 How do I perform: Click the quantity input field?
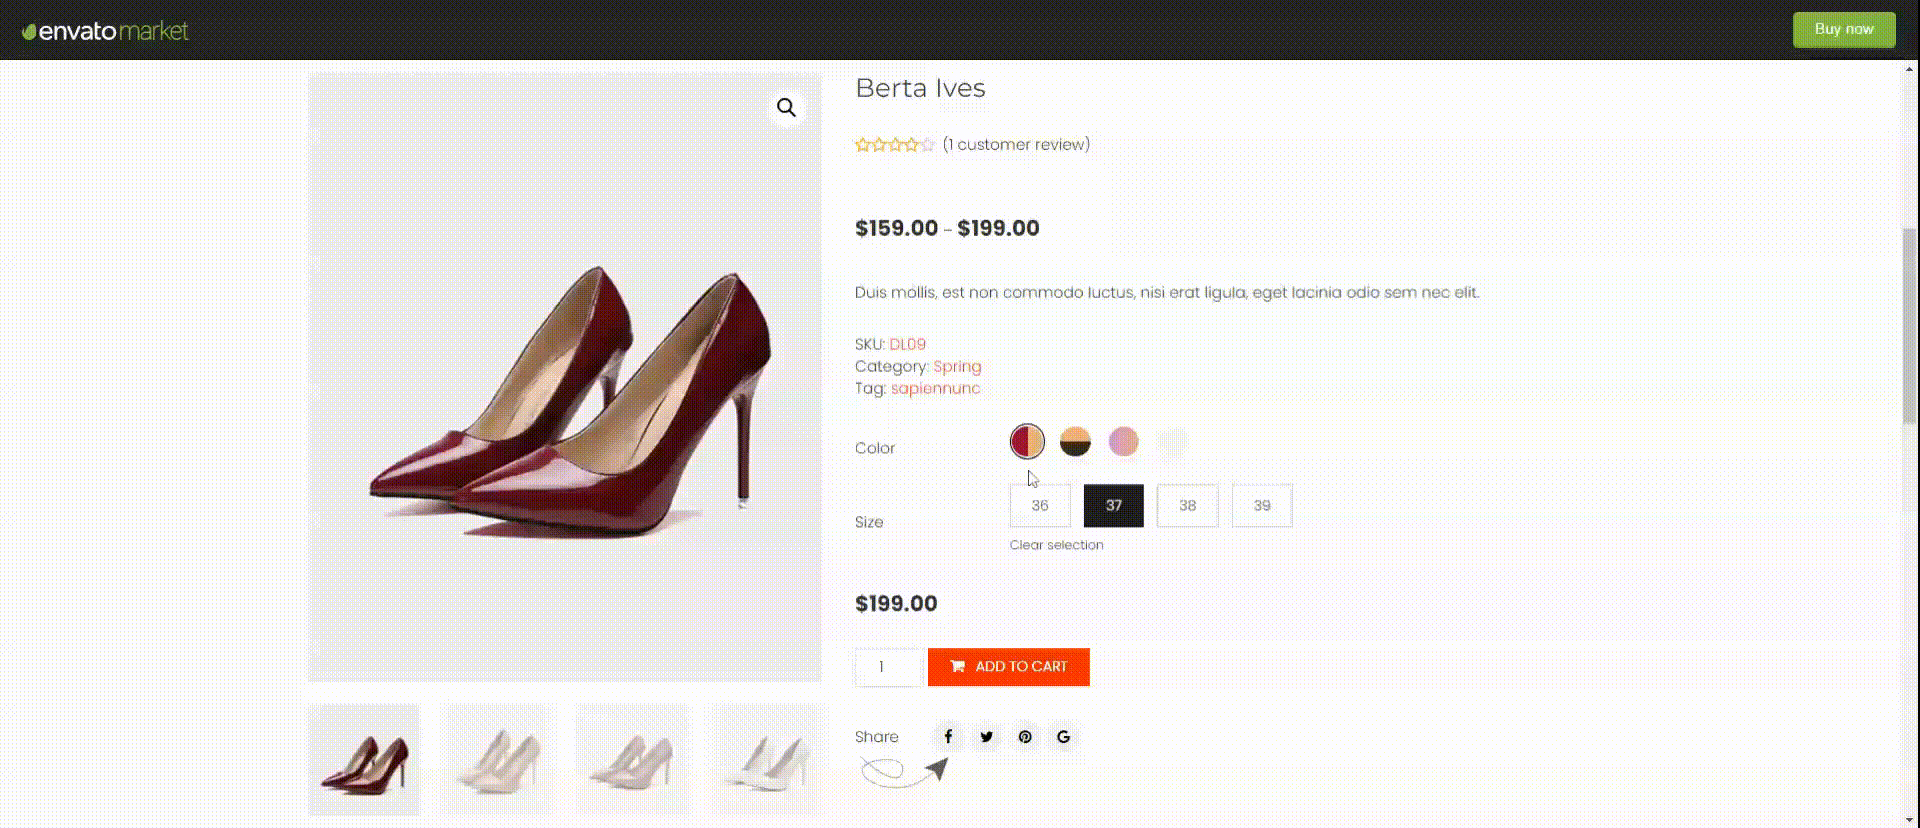point(888,667)
